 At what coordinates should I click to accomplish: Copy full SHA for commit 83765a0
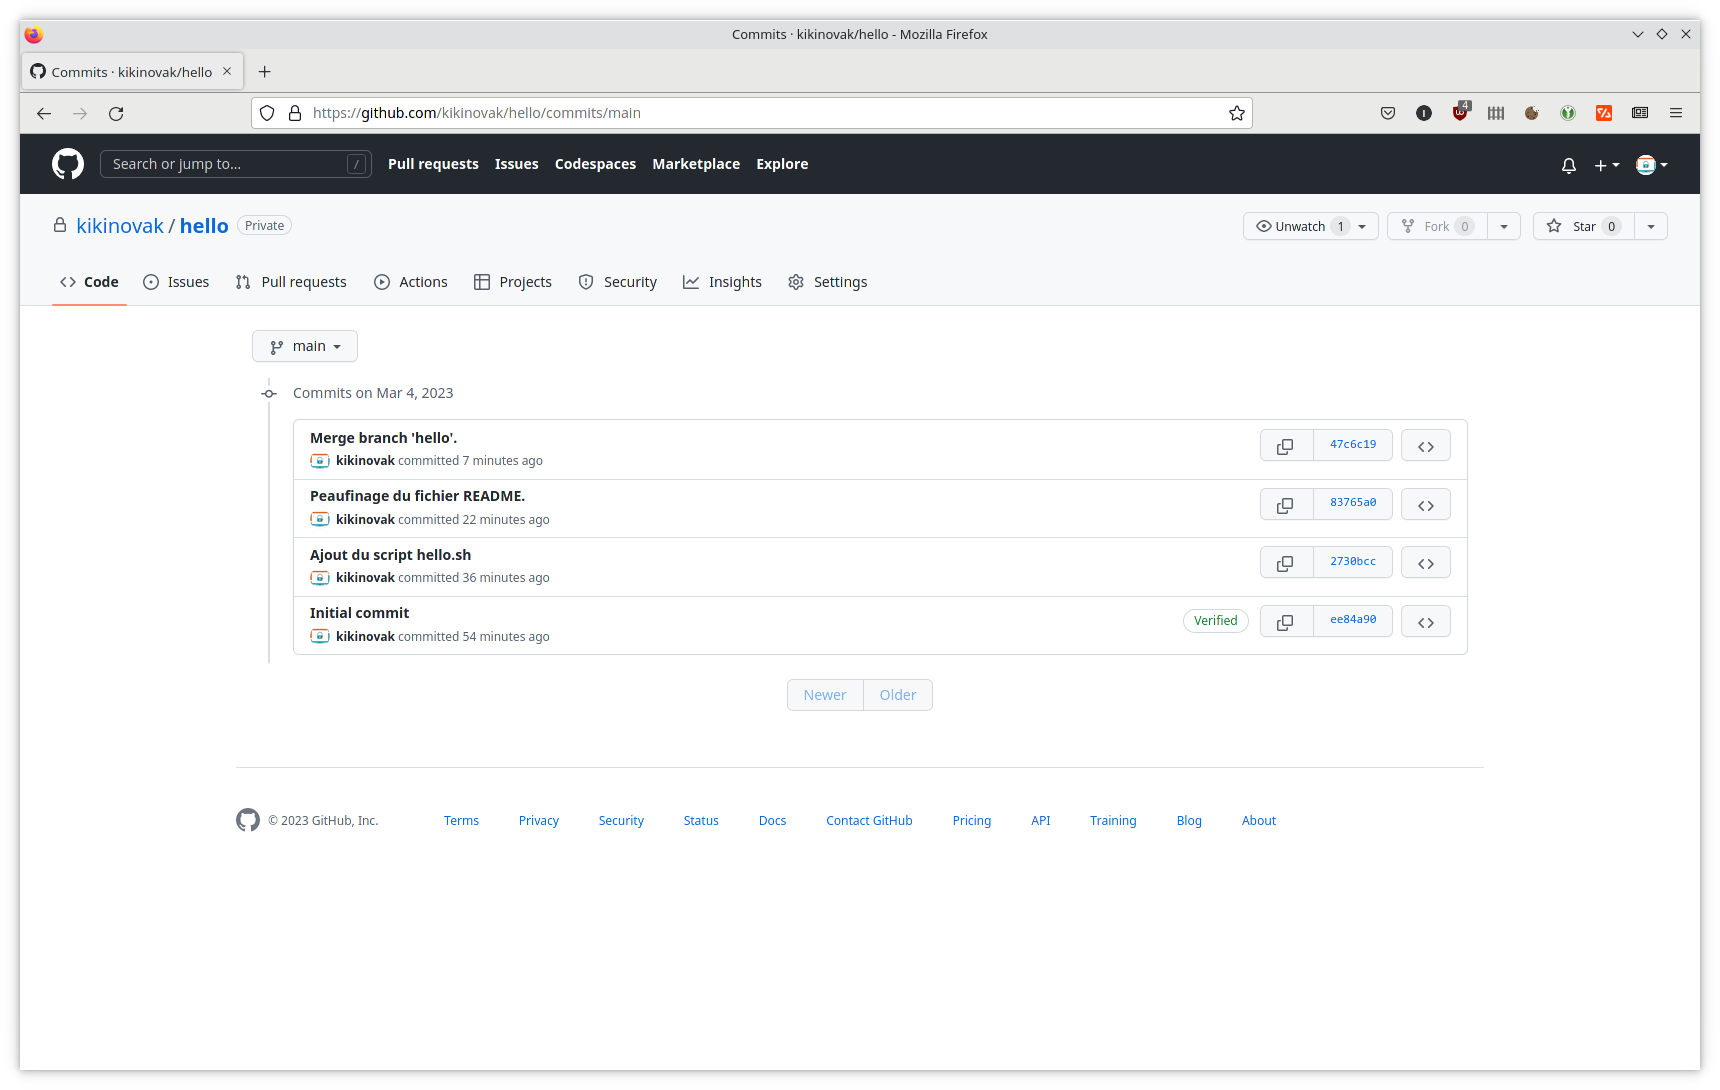(x=1286, y=505)
